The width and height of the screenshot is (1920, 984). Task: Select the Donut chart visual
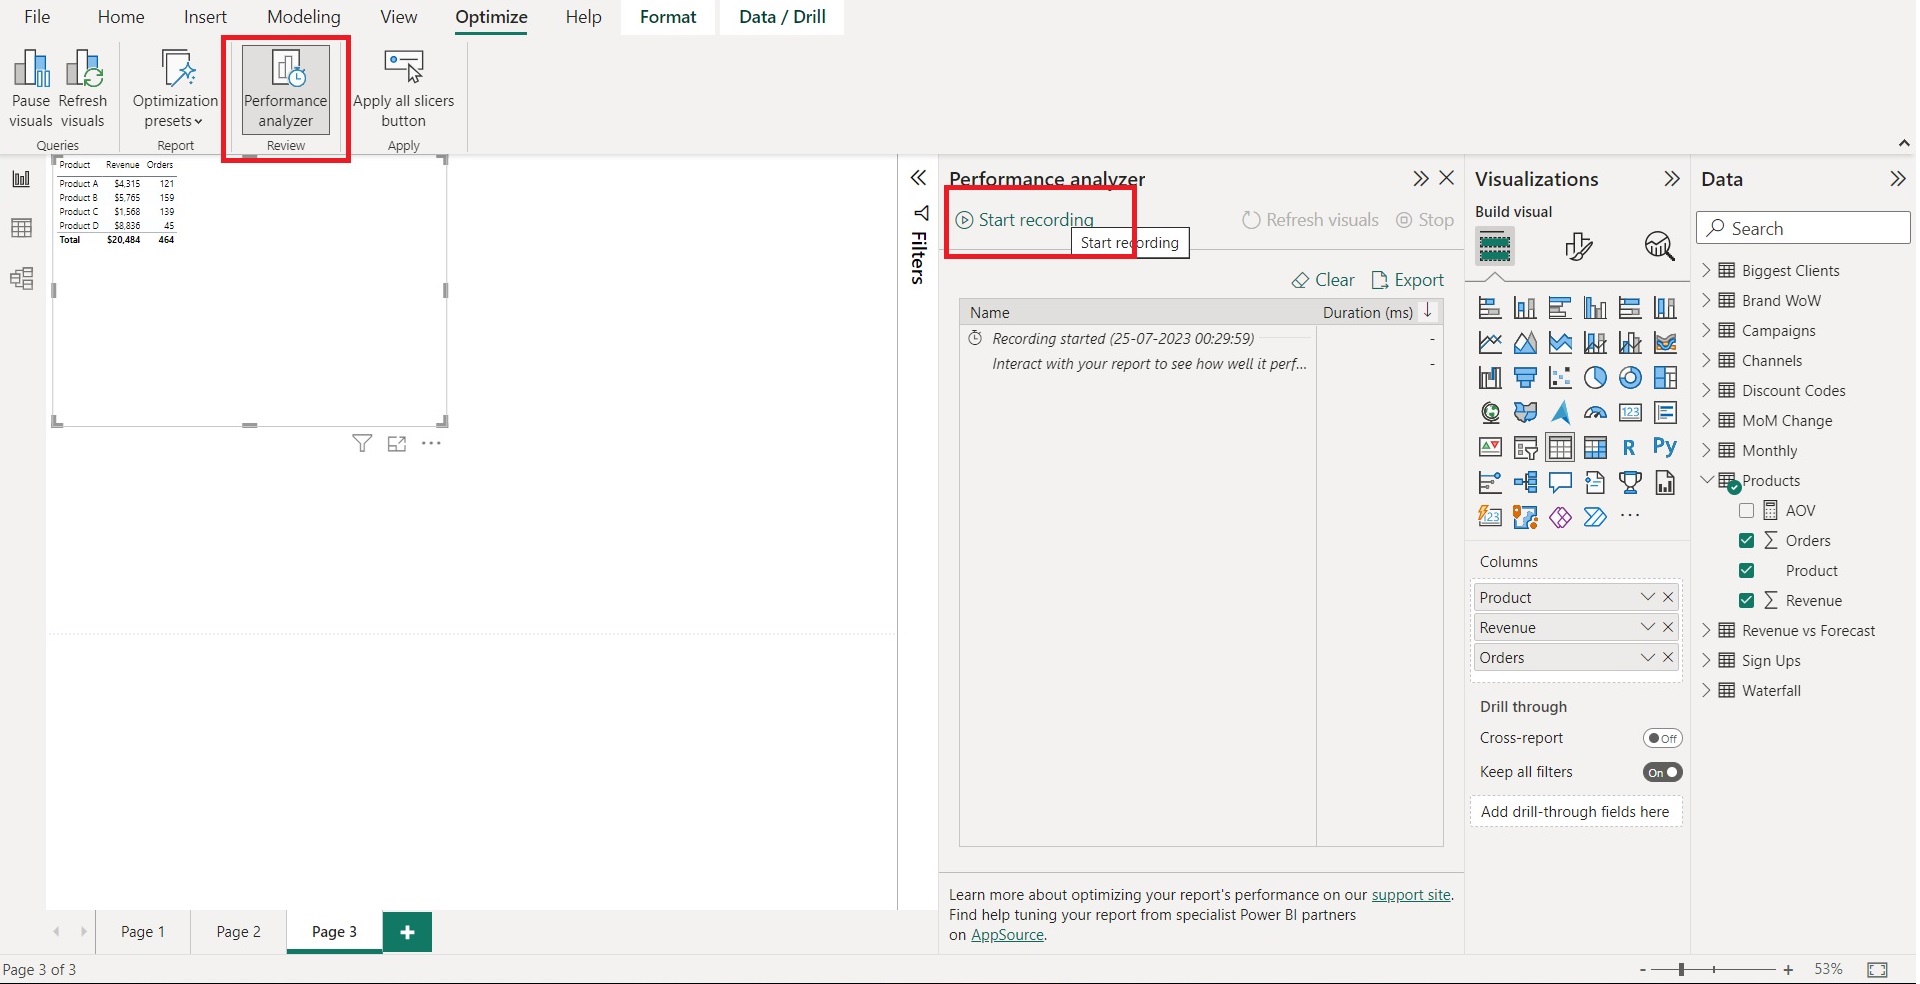(x=1631, y=377)
